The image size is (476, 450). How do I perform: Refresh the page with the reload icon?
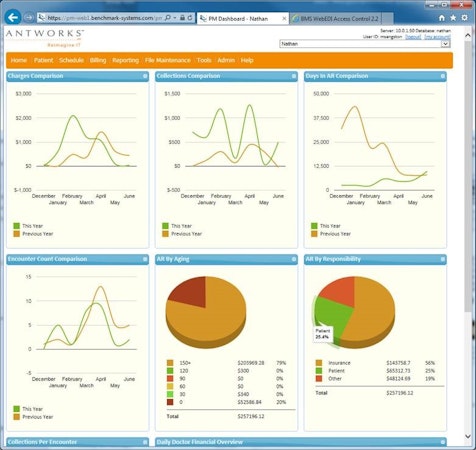190,18
